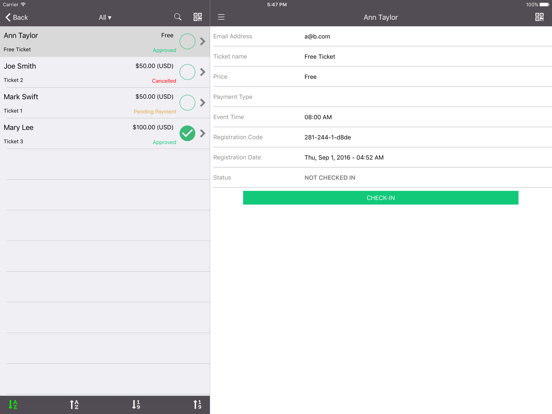The width and height of the screenshot is (552, 414).
Task: Expand Joe Smith row chevron
Action: point(202,72)
